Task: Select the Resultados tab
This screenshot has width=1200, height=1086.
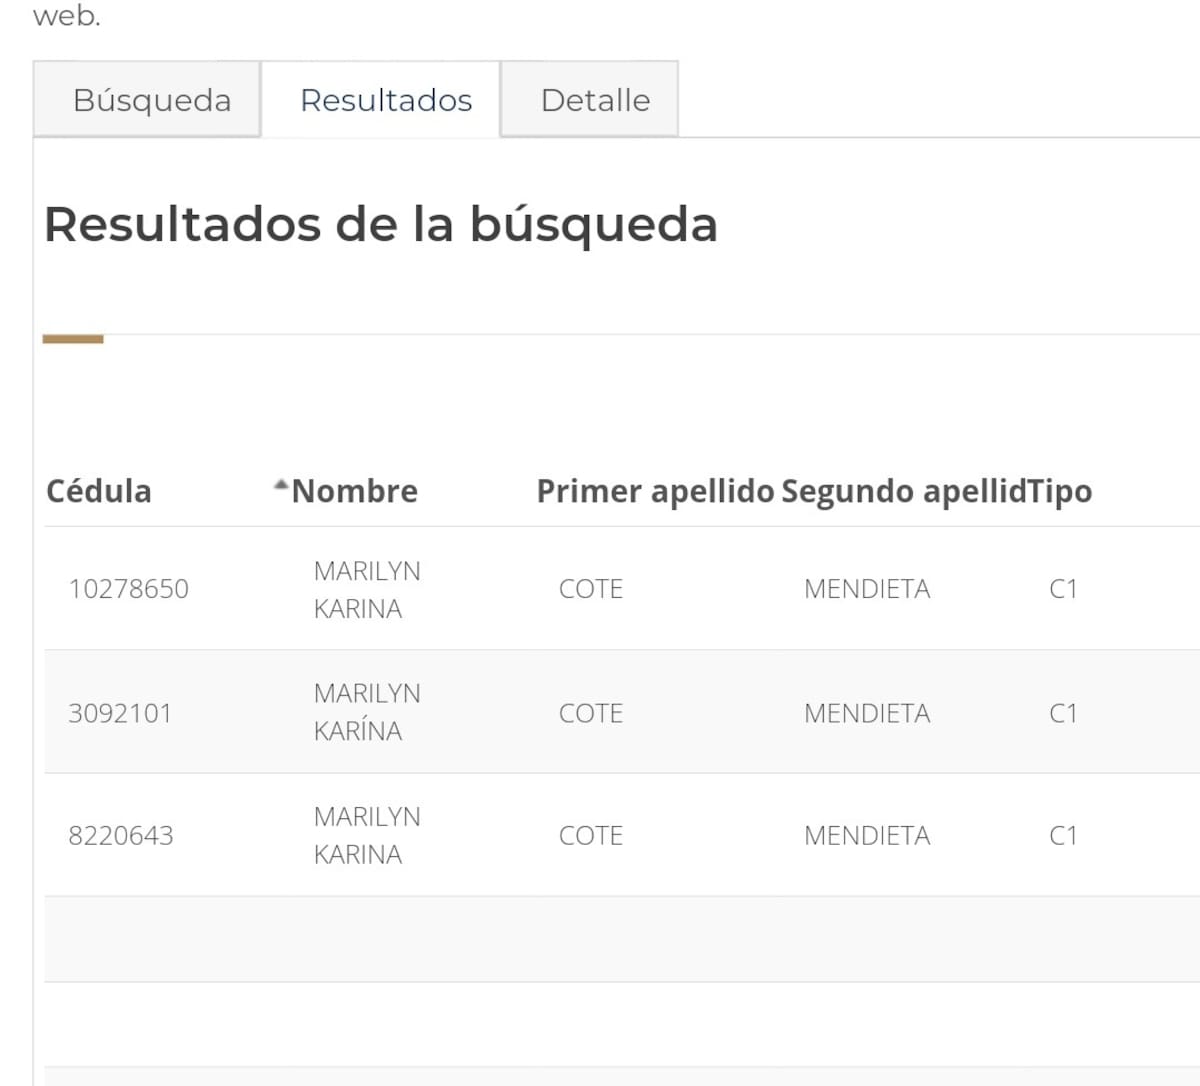Action: [386, 100]
